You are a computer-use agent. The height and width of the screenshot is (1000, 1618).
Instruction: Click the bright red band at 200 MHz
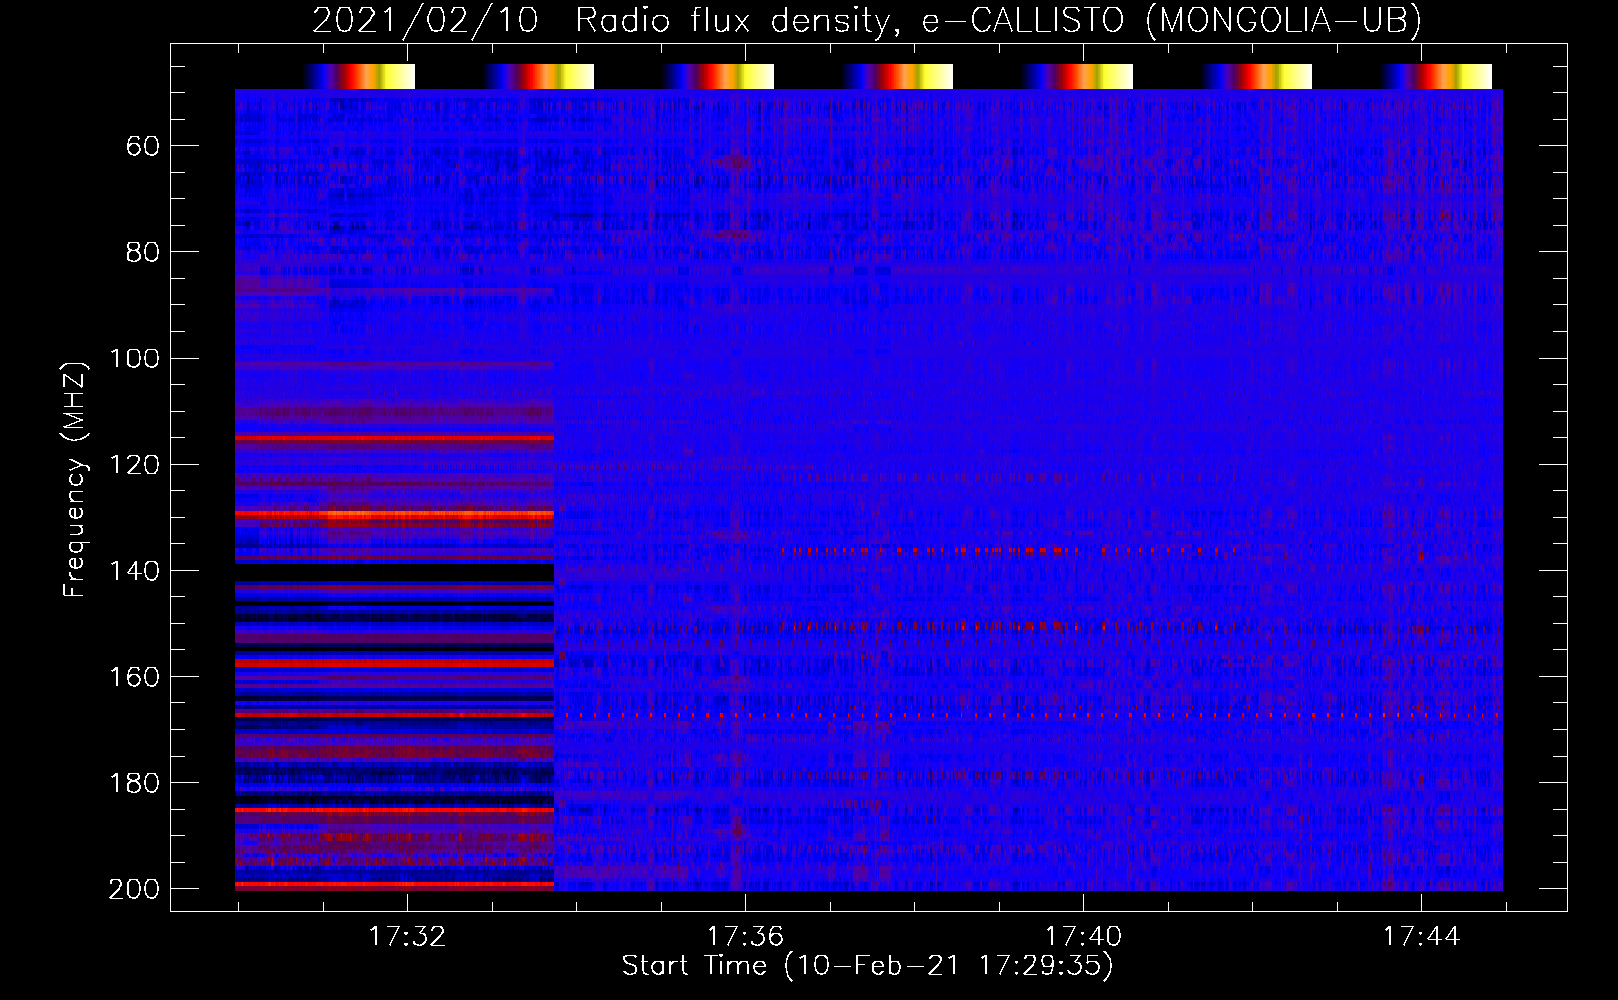coord(394,885)
